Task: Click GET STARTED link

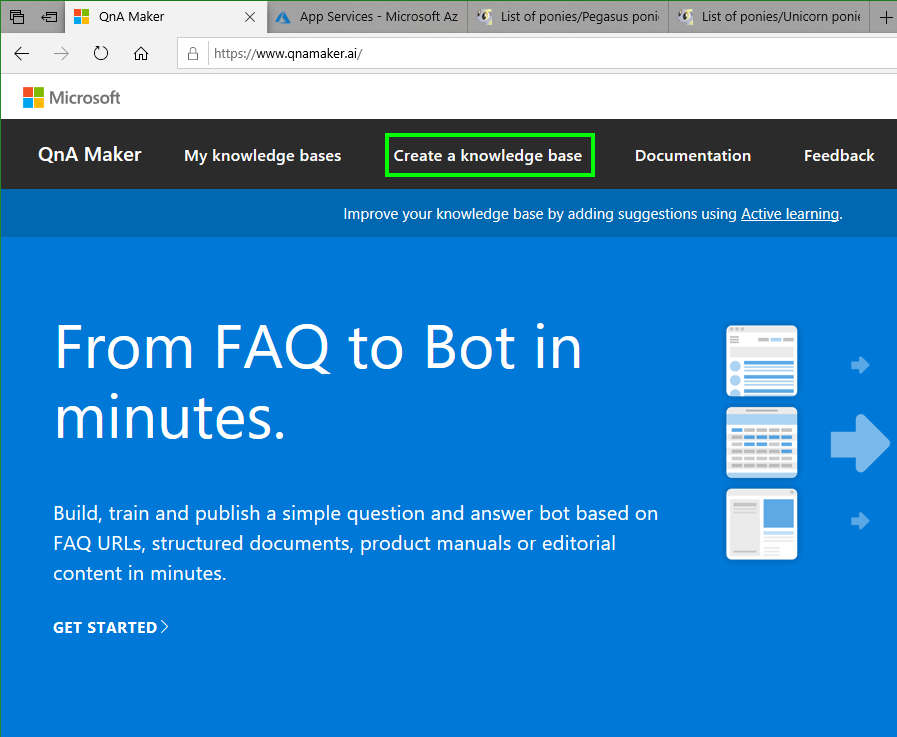Action: [x=110, y=627]
